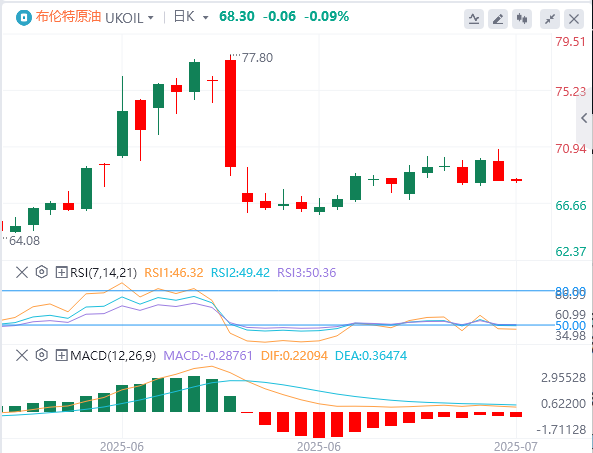Expand the right side panel chevron
Viewport: 593px width, 453px height.
tap(584, 118)
